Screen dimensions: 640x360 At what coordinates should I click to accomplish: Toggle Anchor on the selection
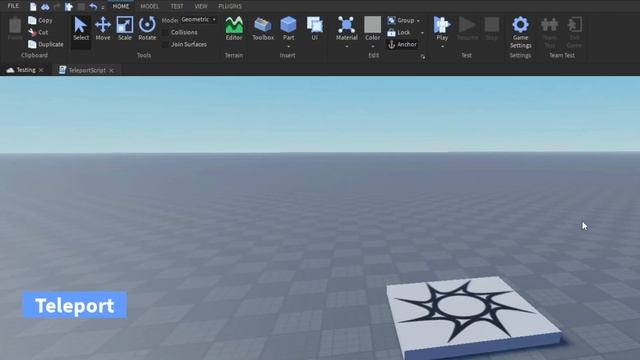pyautogui.click(x=402, y=44)
